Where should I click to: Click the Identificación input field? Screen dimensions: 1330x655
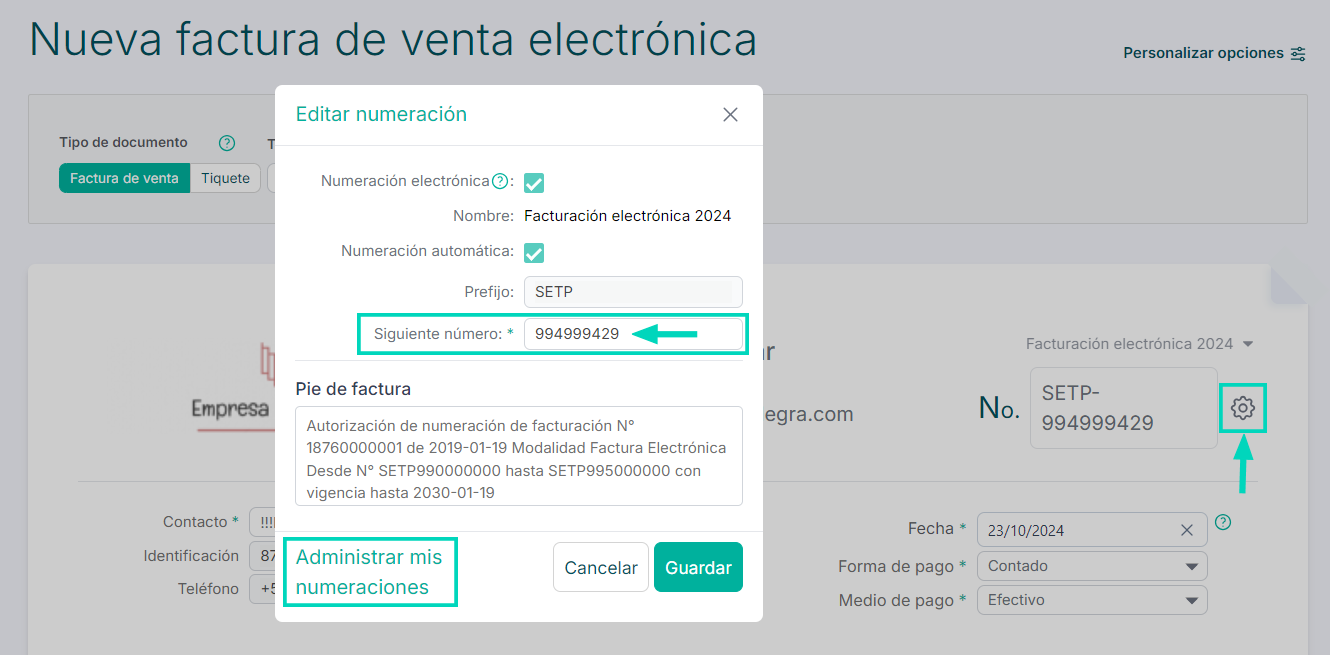pyautogui.click(x=262, y=556)
